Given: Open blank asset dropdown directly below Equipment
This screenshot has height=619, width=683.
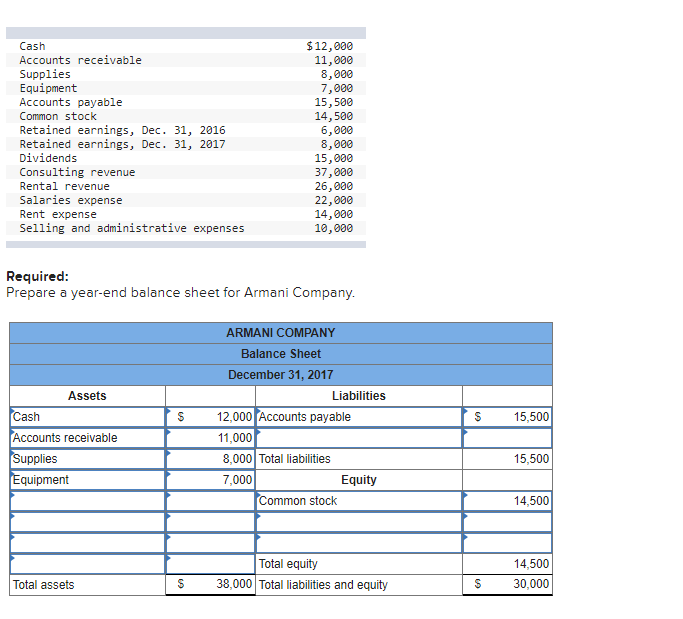Looking at the screenshot, I should click(x=88, y=501).
